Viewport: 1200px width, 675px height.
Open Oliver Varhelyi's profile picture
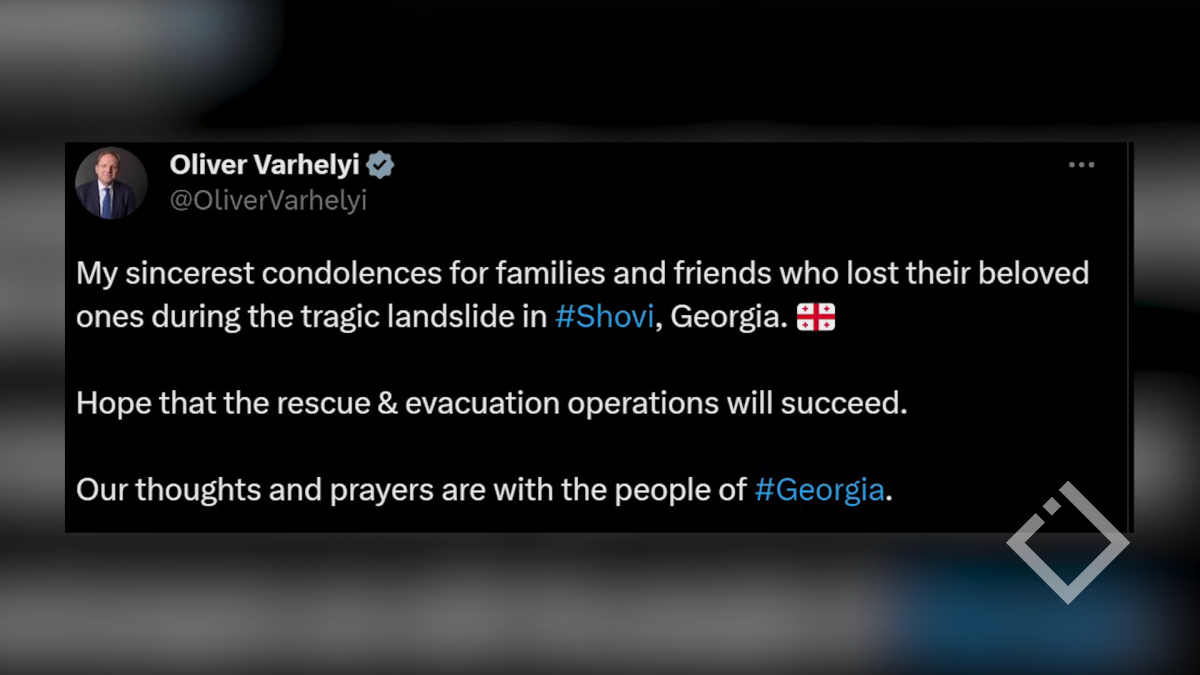[x=110, y=182]
